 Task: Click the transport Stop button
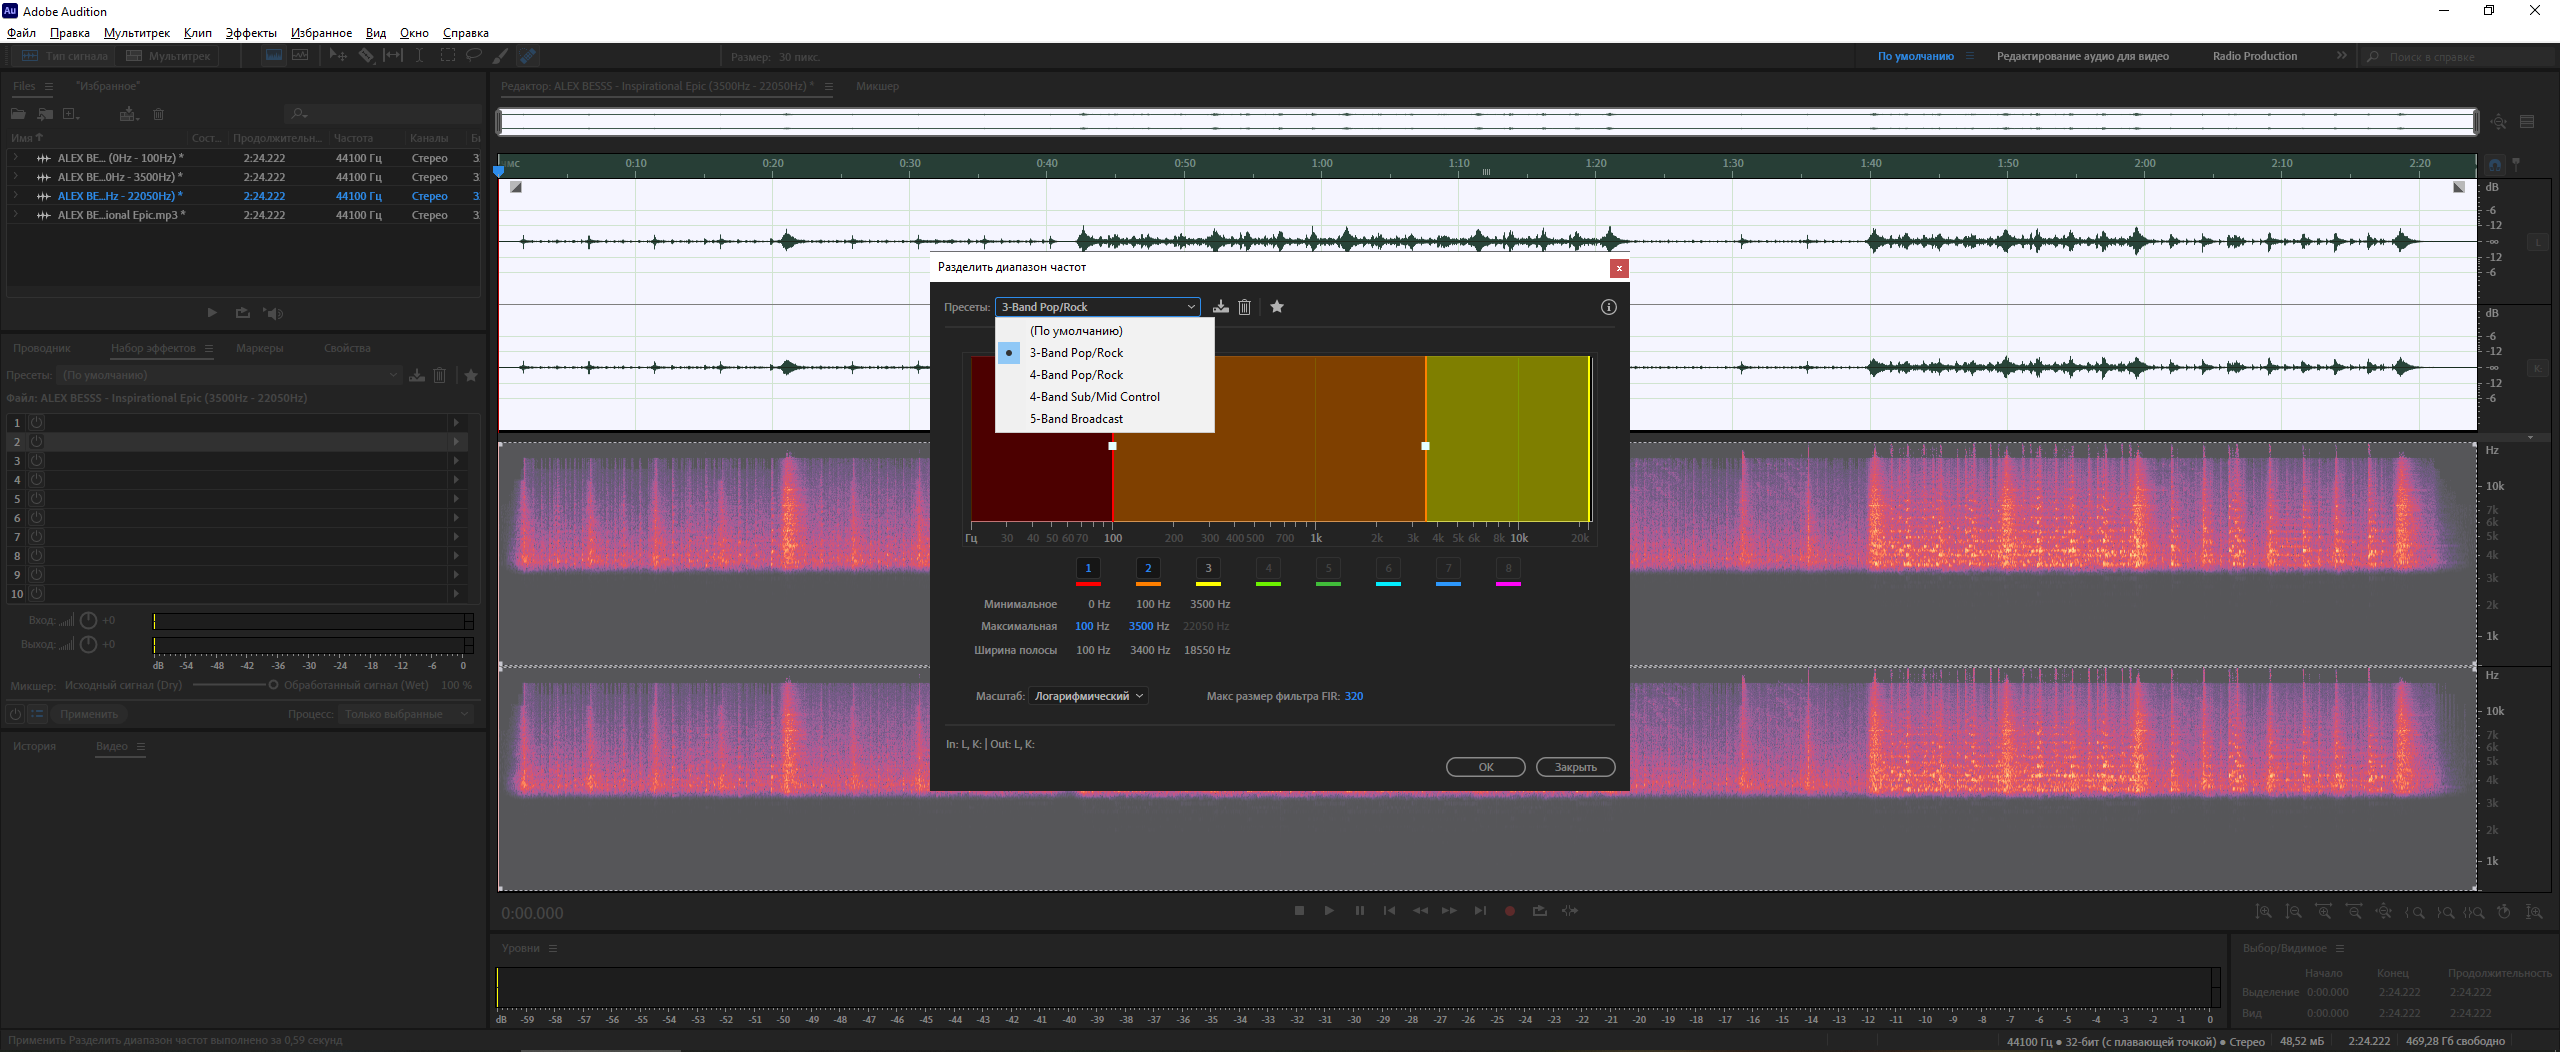1299,911
